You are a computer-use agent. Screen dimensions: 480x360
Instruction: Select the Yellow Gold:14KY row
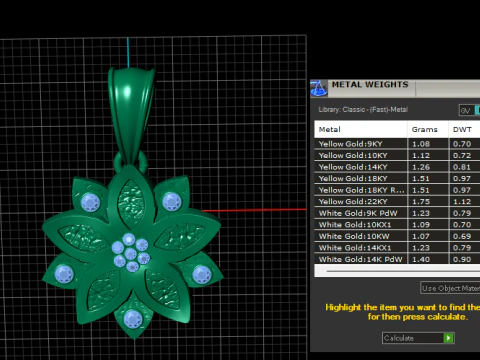click(x=397, y=167)
